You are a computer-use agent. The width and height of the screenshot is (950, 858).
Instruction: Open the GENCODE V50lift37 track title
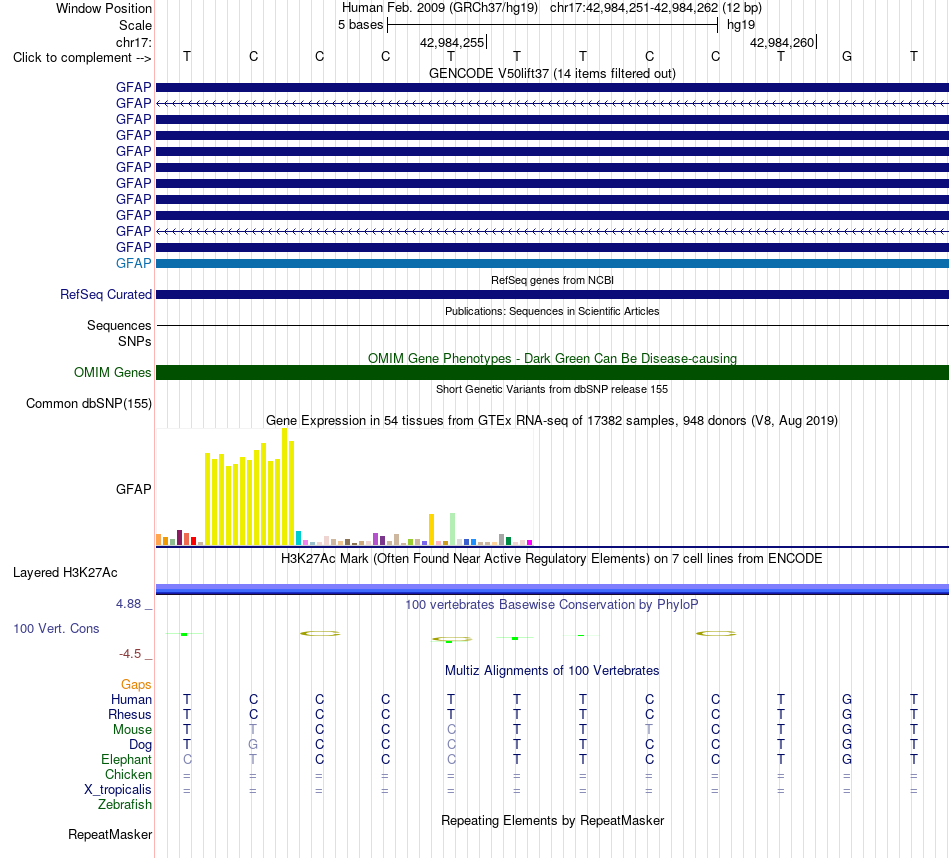(552, 73)
